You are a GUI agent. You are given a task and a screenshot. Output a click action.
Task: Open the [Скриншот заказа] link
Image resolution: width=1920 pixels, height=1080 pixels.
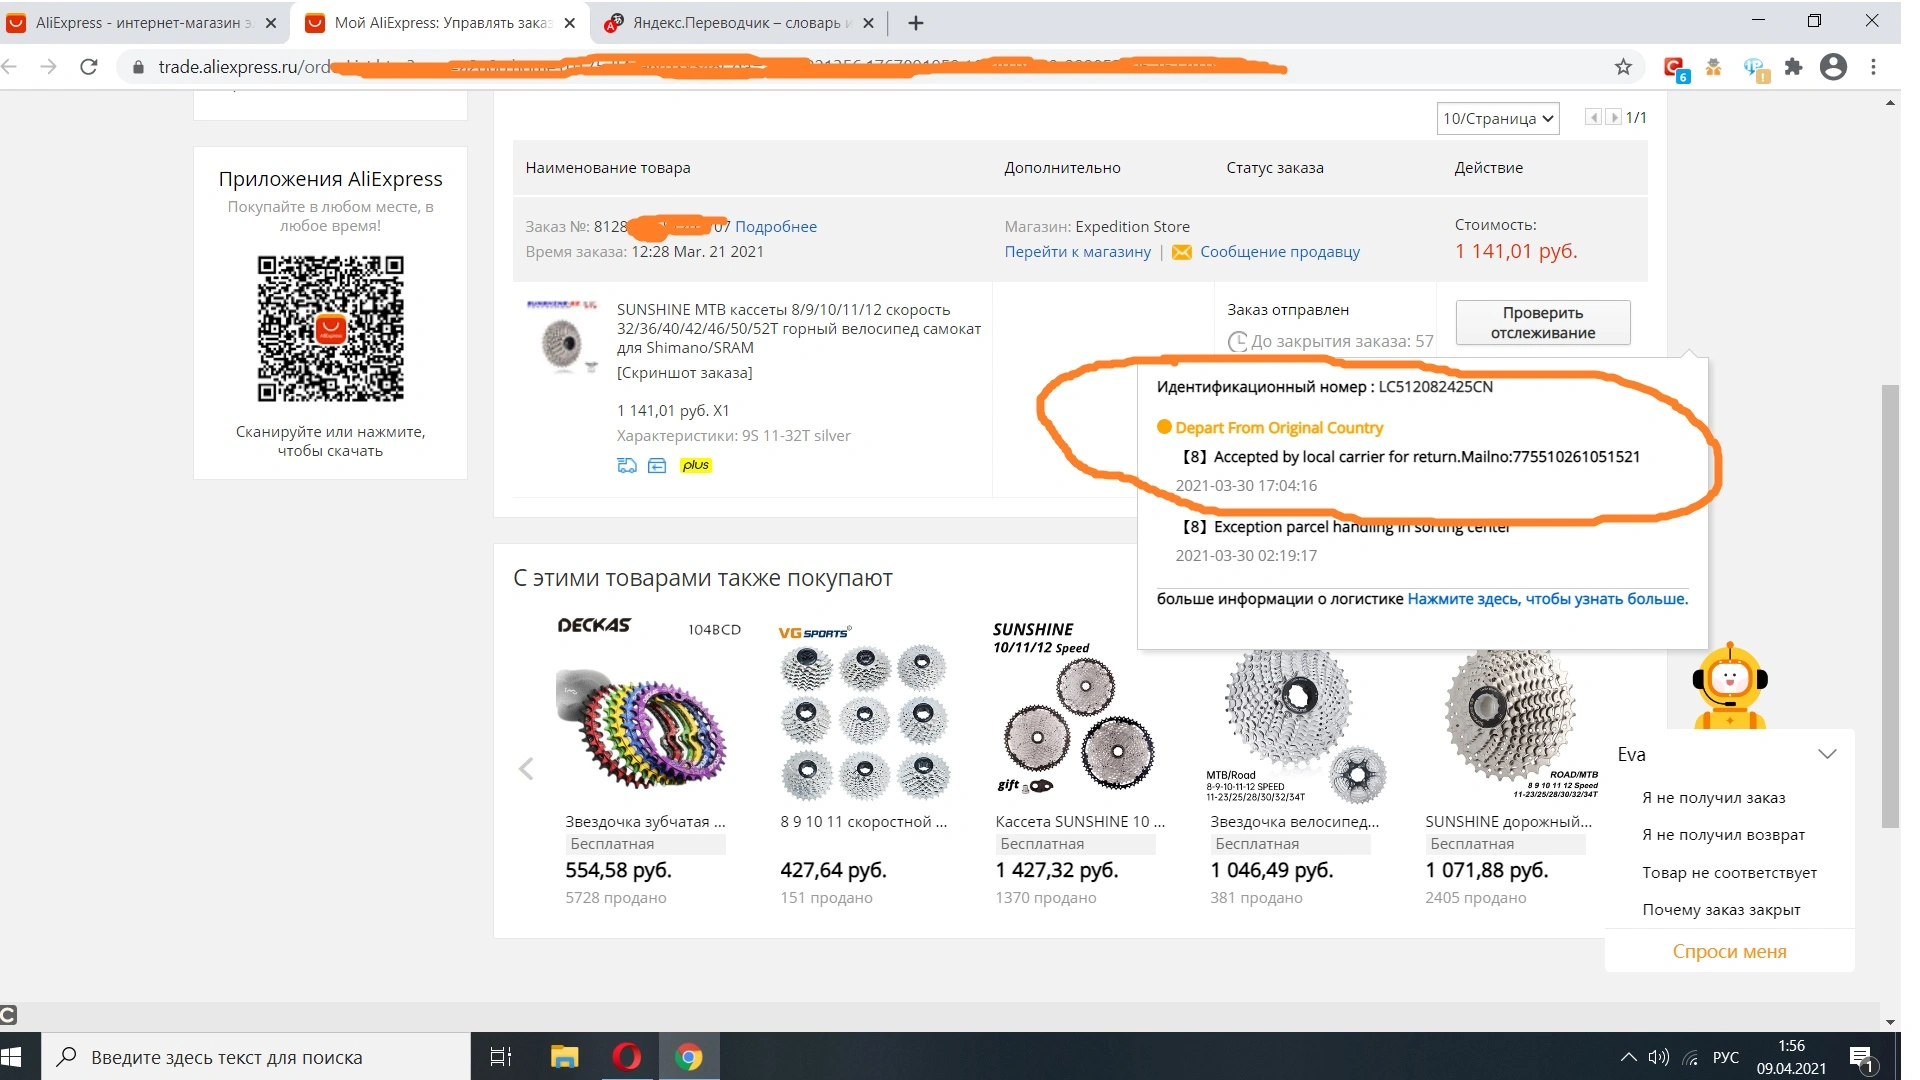pos(685,373)
